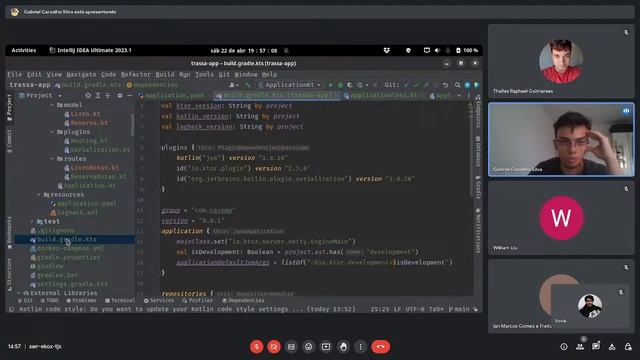This screenshot has height=360, width=640.
Task: Click Git update project arrow icon
Action: (x=406, y=85)
